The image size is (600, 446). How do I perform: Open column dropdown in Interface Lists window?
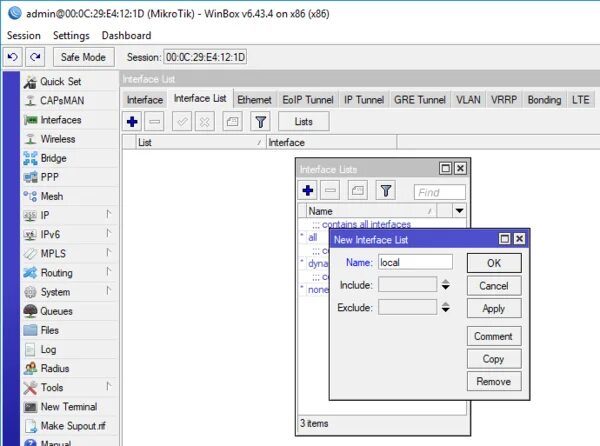coord(459,211)
